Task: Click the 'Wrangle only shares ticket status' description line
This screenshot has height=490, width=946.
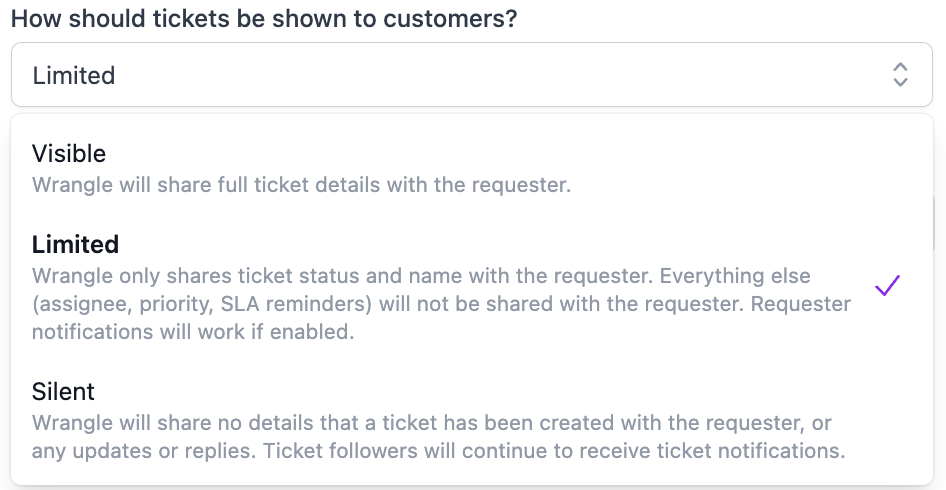Action: point(421,275)
